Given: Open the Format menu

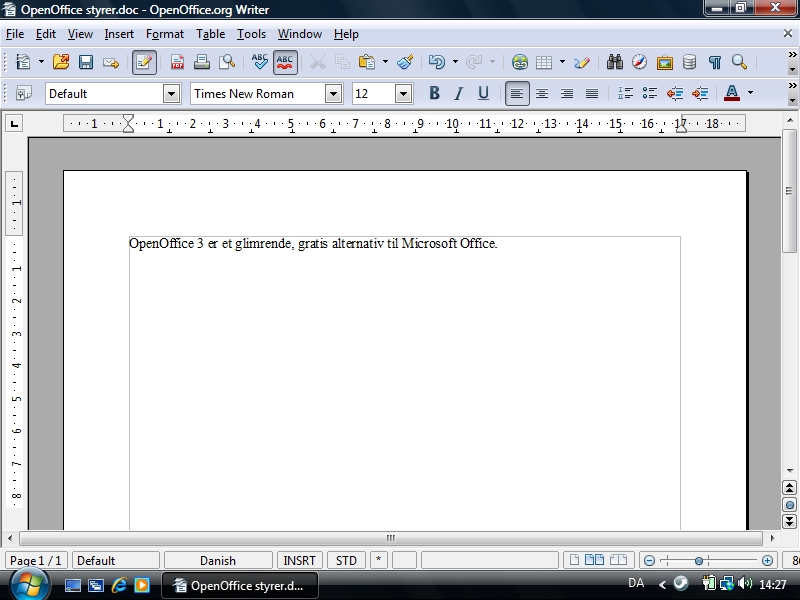Looking at the screenshot, I should (x=165, y=34).
